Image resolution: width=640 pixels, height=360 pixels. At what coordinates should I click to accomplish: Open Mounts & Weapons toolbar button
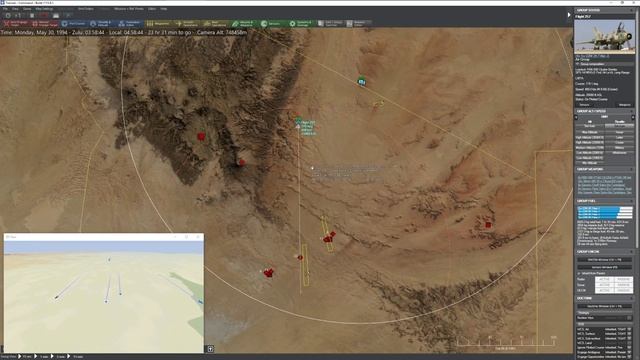click(244, 24)
